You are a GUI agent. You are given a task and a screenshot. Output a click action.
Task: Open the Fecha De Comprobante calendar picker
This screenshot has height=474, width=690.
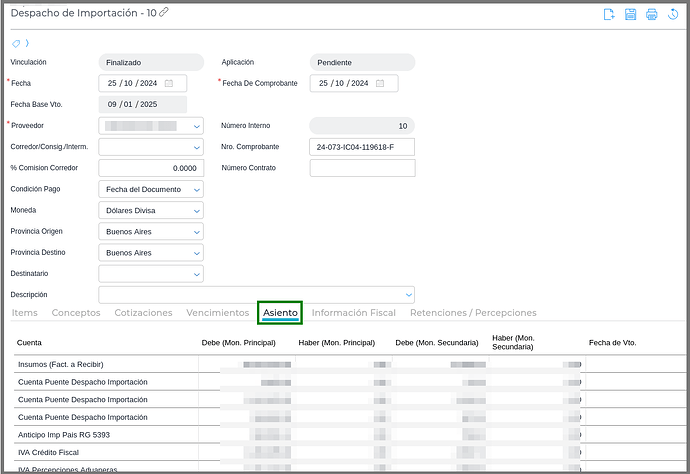point(380,83)
